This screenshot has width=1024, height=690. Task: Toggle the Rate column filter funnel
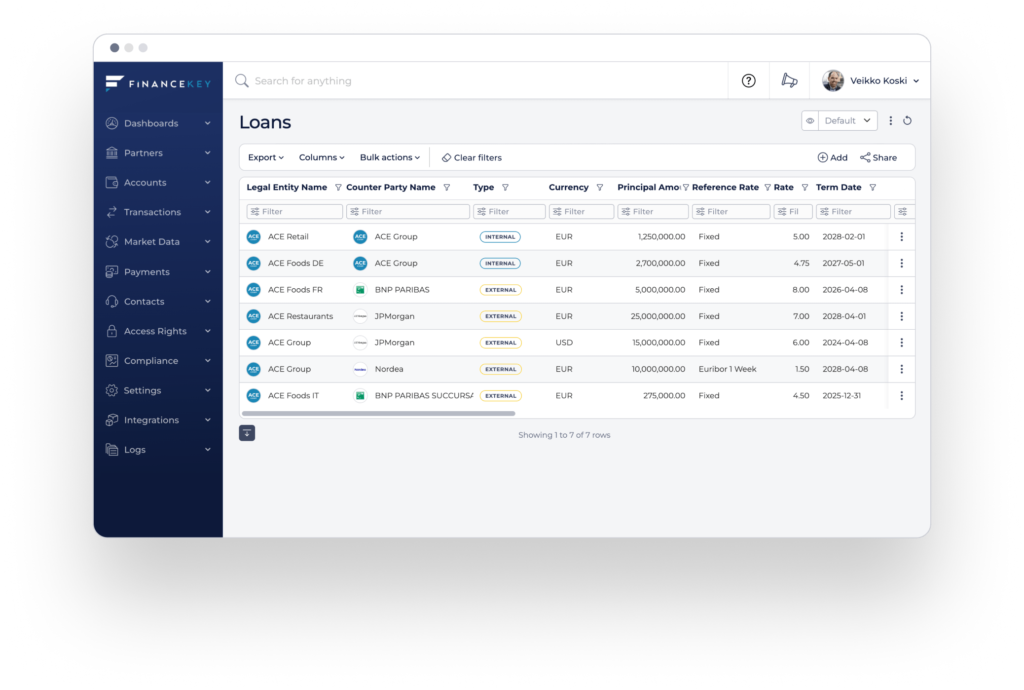click(805, 187)
